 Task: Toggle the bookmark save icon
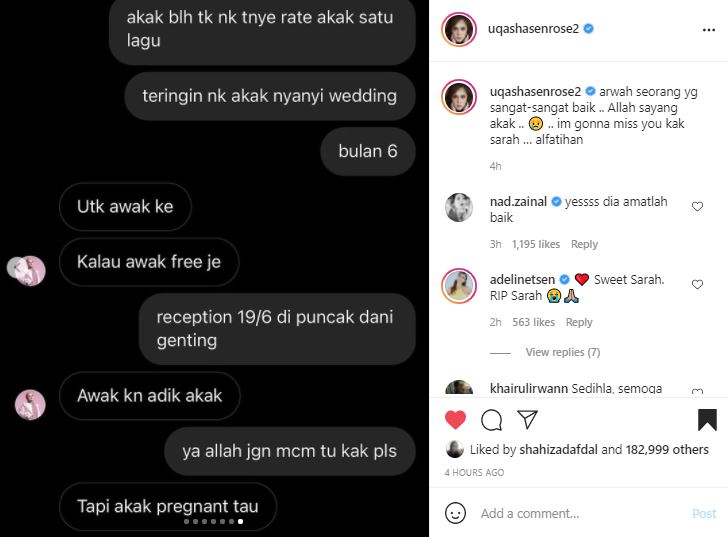[x=707, y=420]
